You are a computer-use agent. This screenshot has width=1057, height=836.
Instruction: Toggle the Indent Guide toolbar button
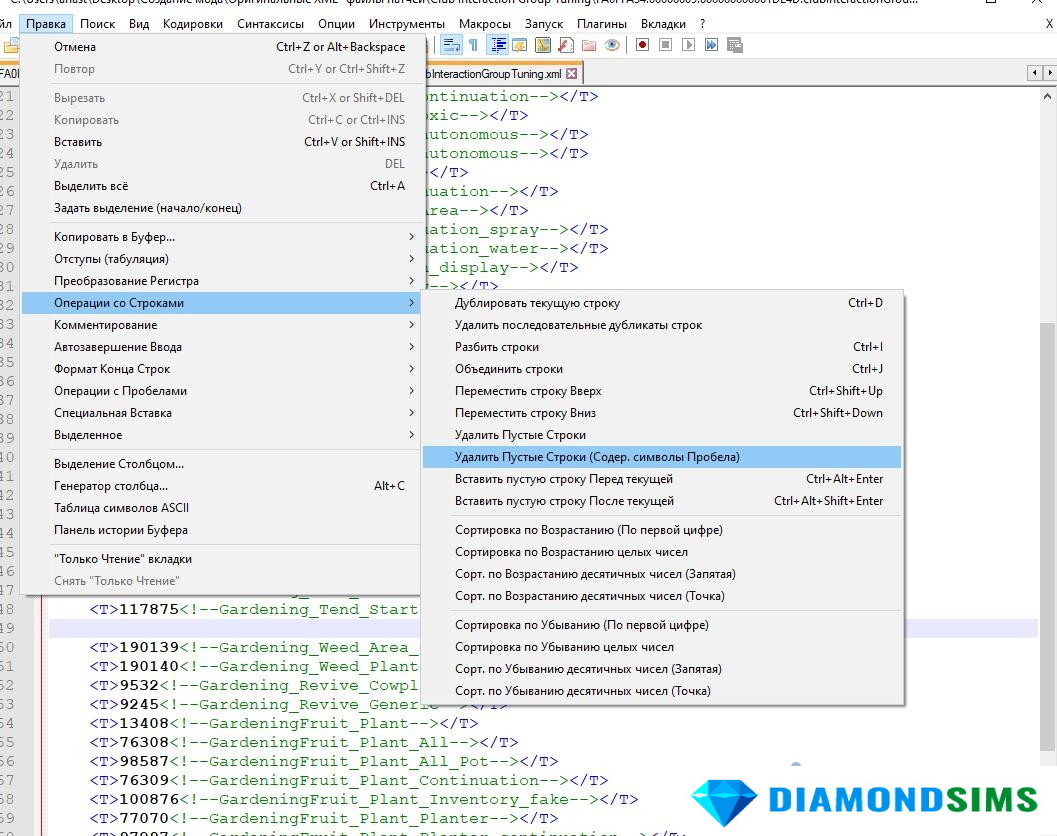[x=497, y=45]
